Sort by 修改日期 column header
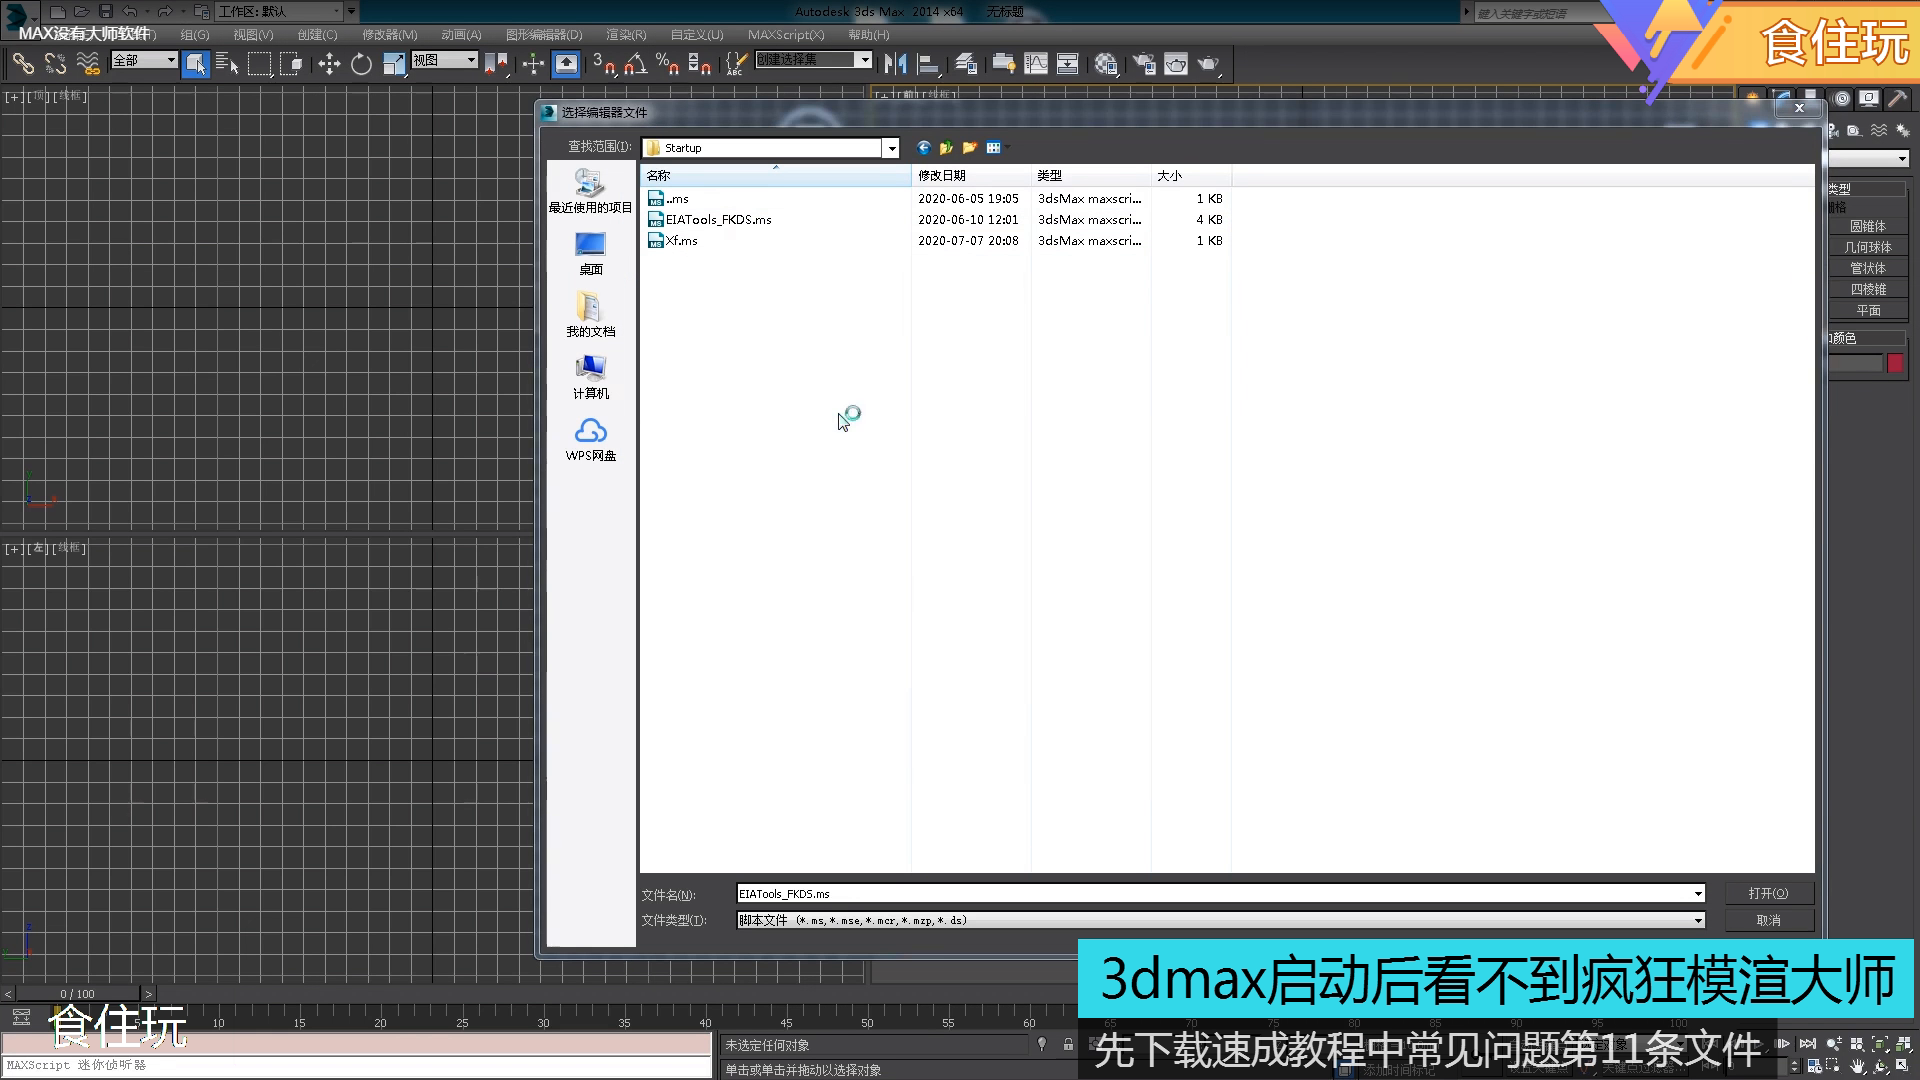The image size is (1920, 1080). pos(971,175)
